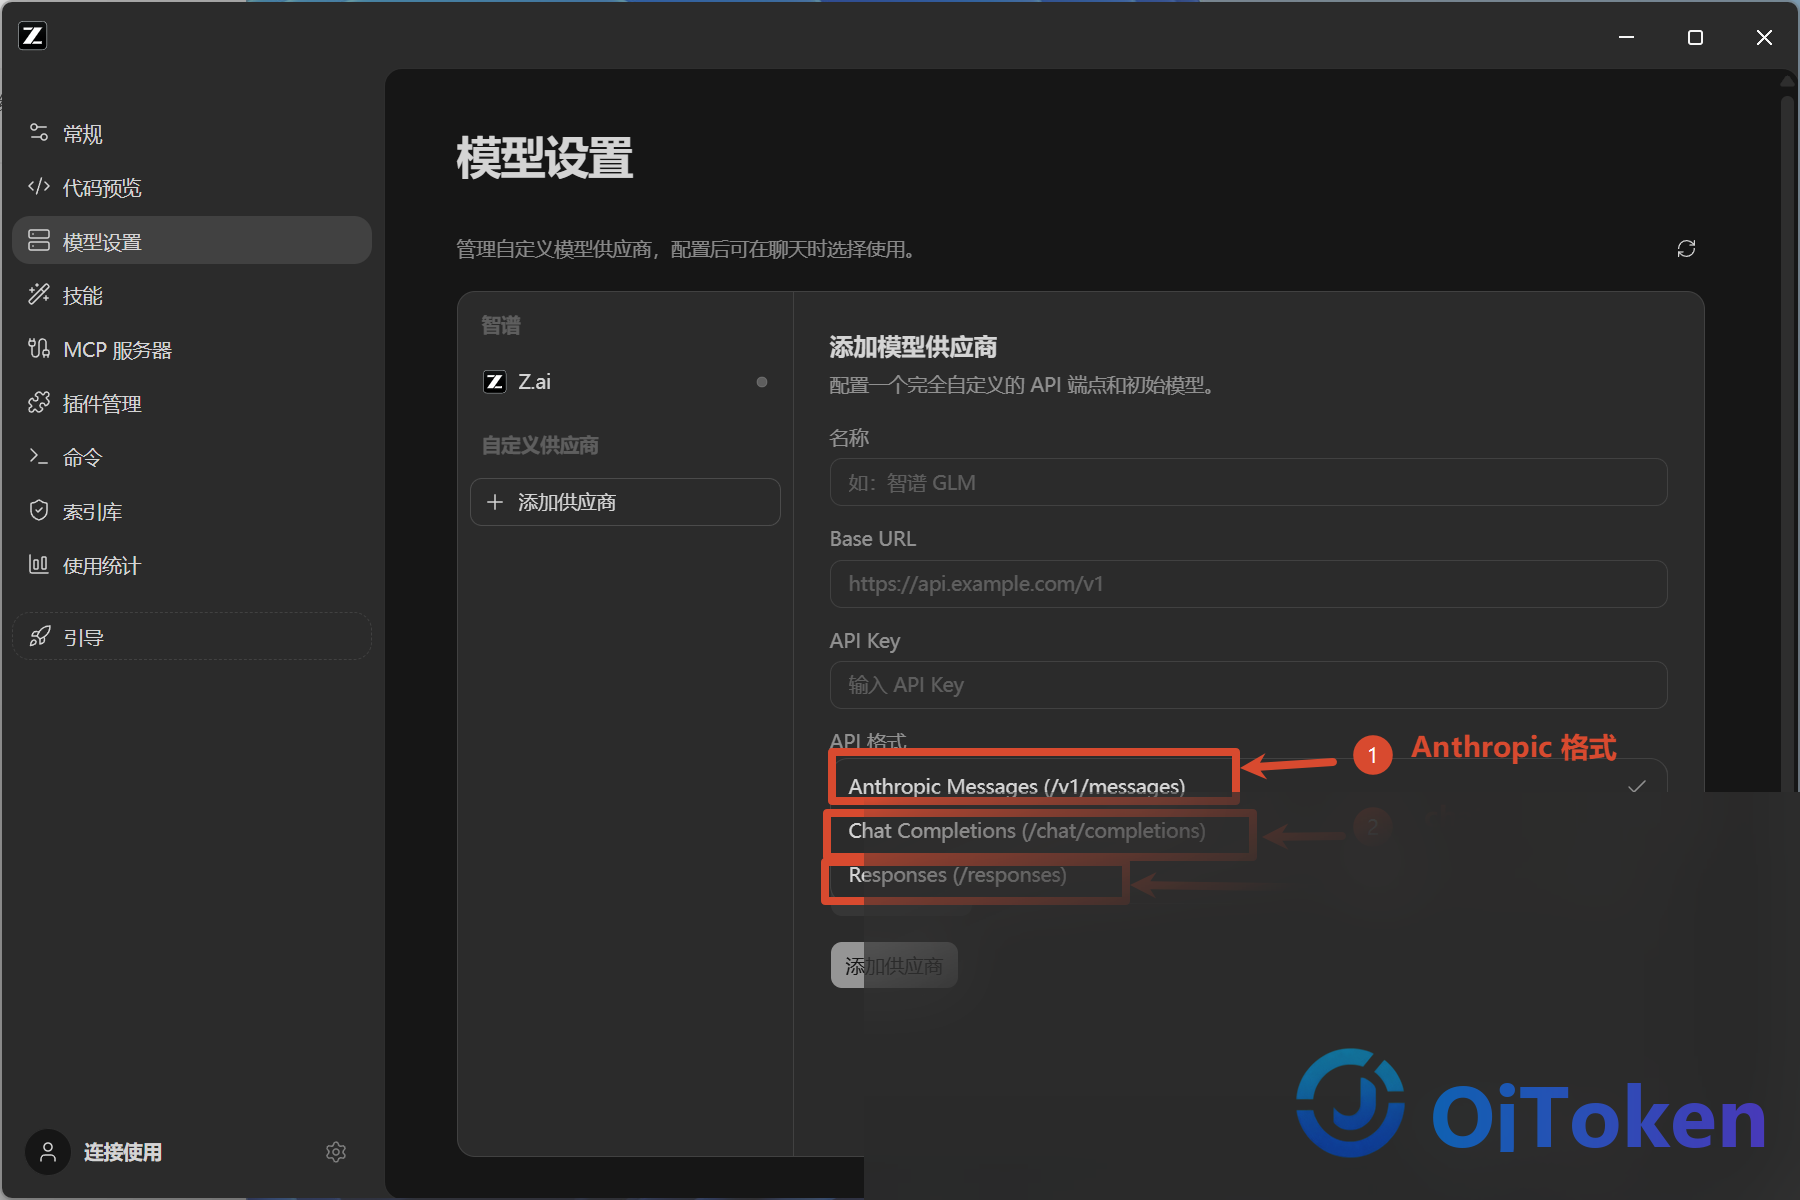Submit with the 添加供应商 button under the form
1800x1200 pixels.
[894, 966]
